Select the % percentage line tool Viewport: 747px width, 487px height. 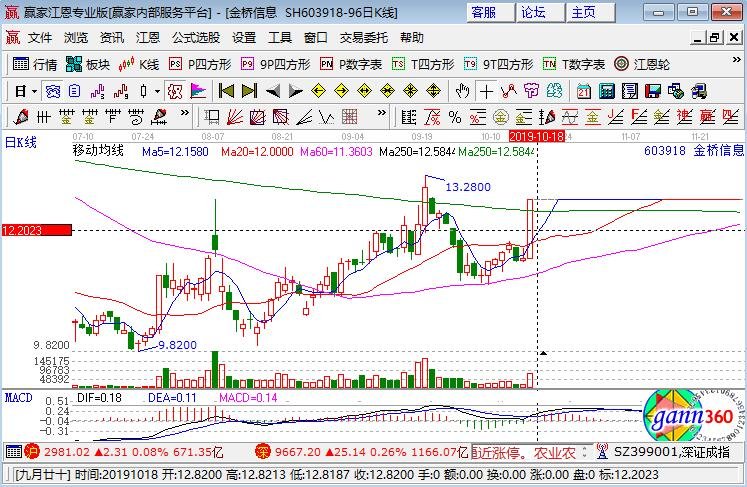pos(455,117)
